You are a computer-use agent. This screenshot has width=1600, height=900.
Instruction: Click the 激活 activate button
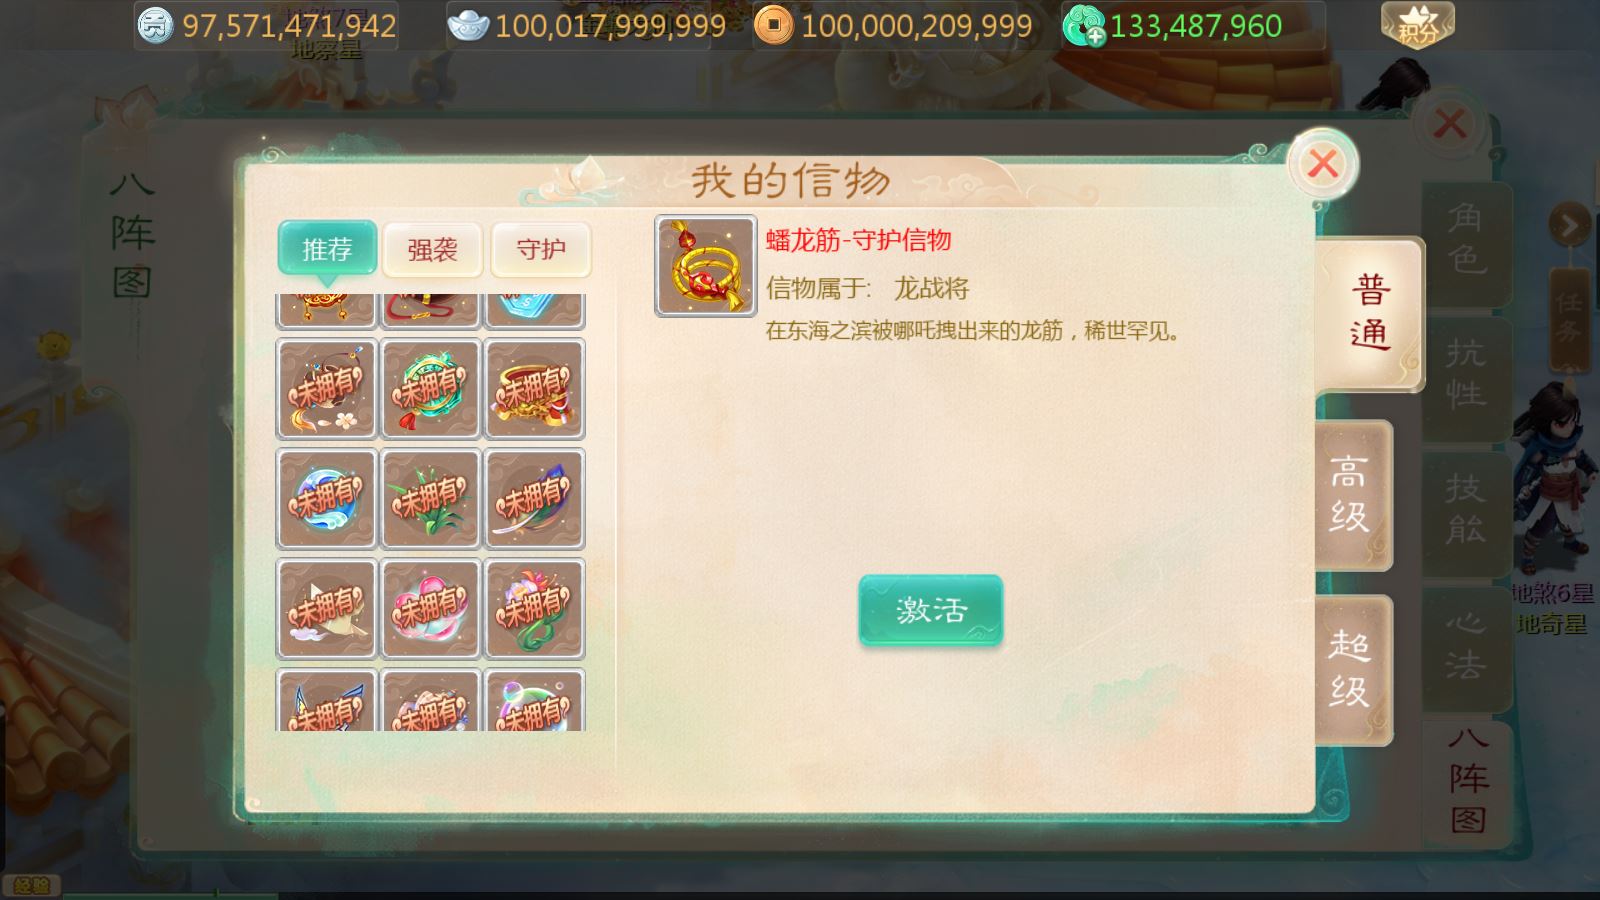930,610
